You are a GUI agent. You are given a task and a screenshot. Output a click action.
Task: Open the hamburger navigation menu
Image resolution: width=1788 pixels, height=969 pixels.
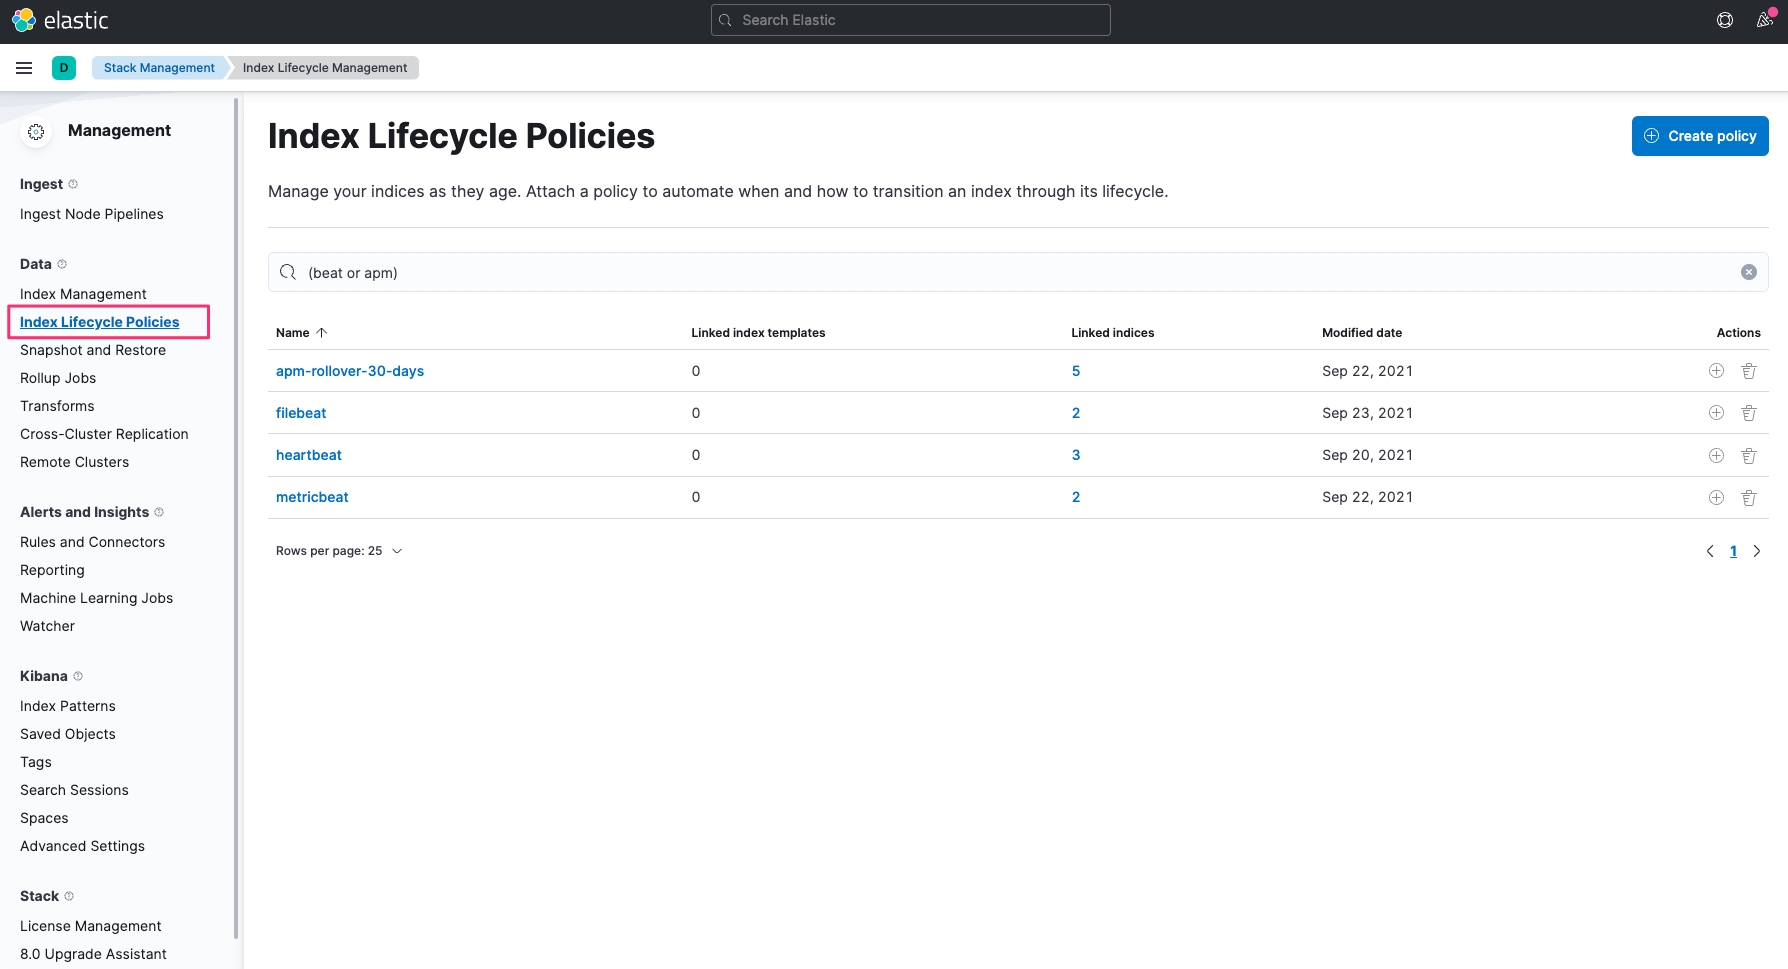tap(24, 68)
